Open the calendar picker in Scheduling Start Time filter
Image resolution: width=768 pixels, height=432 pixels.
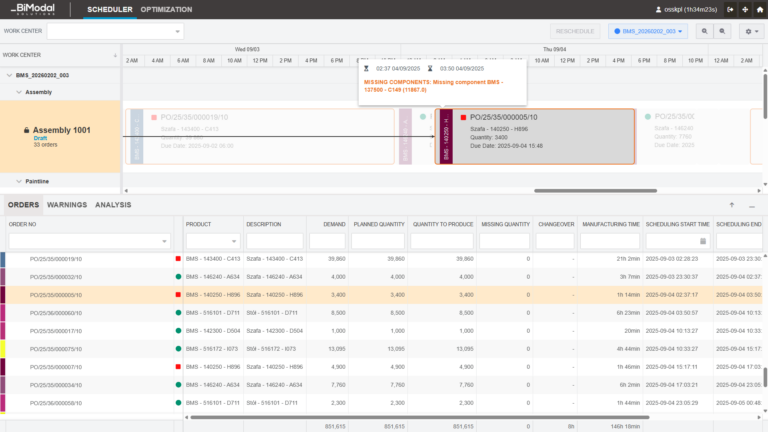[702, 241]
